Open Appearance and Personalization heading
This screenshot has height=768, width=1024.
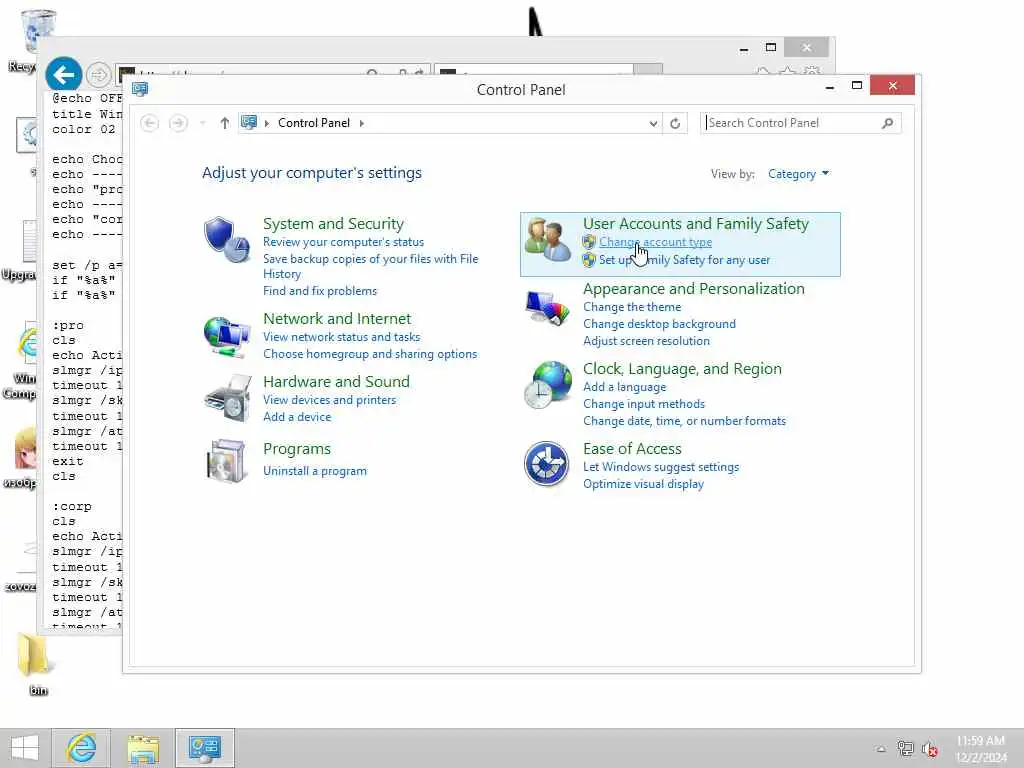pyautogui.click(x=694, y=288)
